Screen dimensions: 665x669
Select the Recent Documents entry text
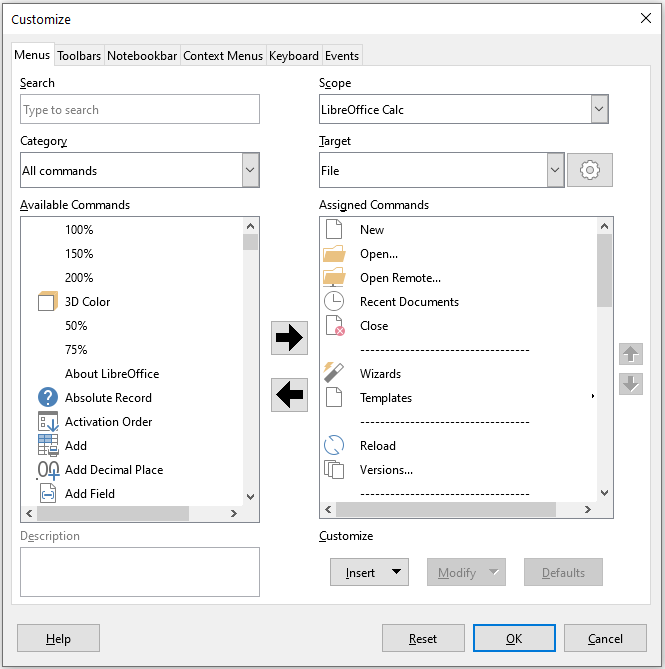[409, 302]
